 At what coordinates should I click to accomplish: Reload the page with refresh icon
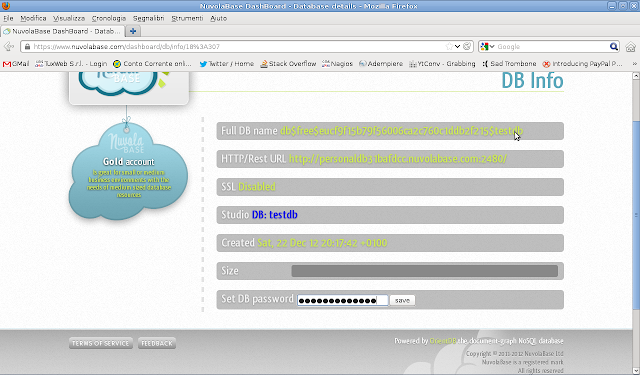click(x=467, y=47)
